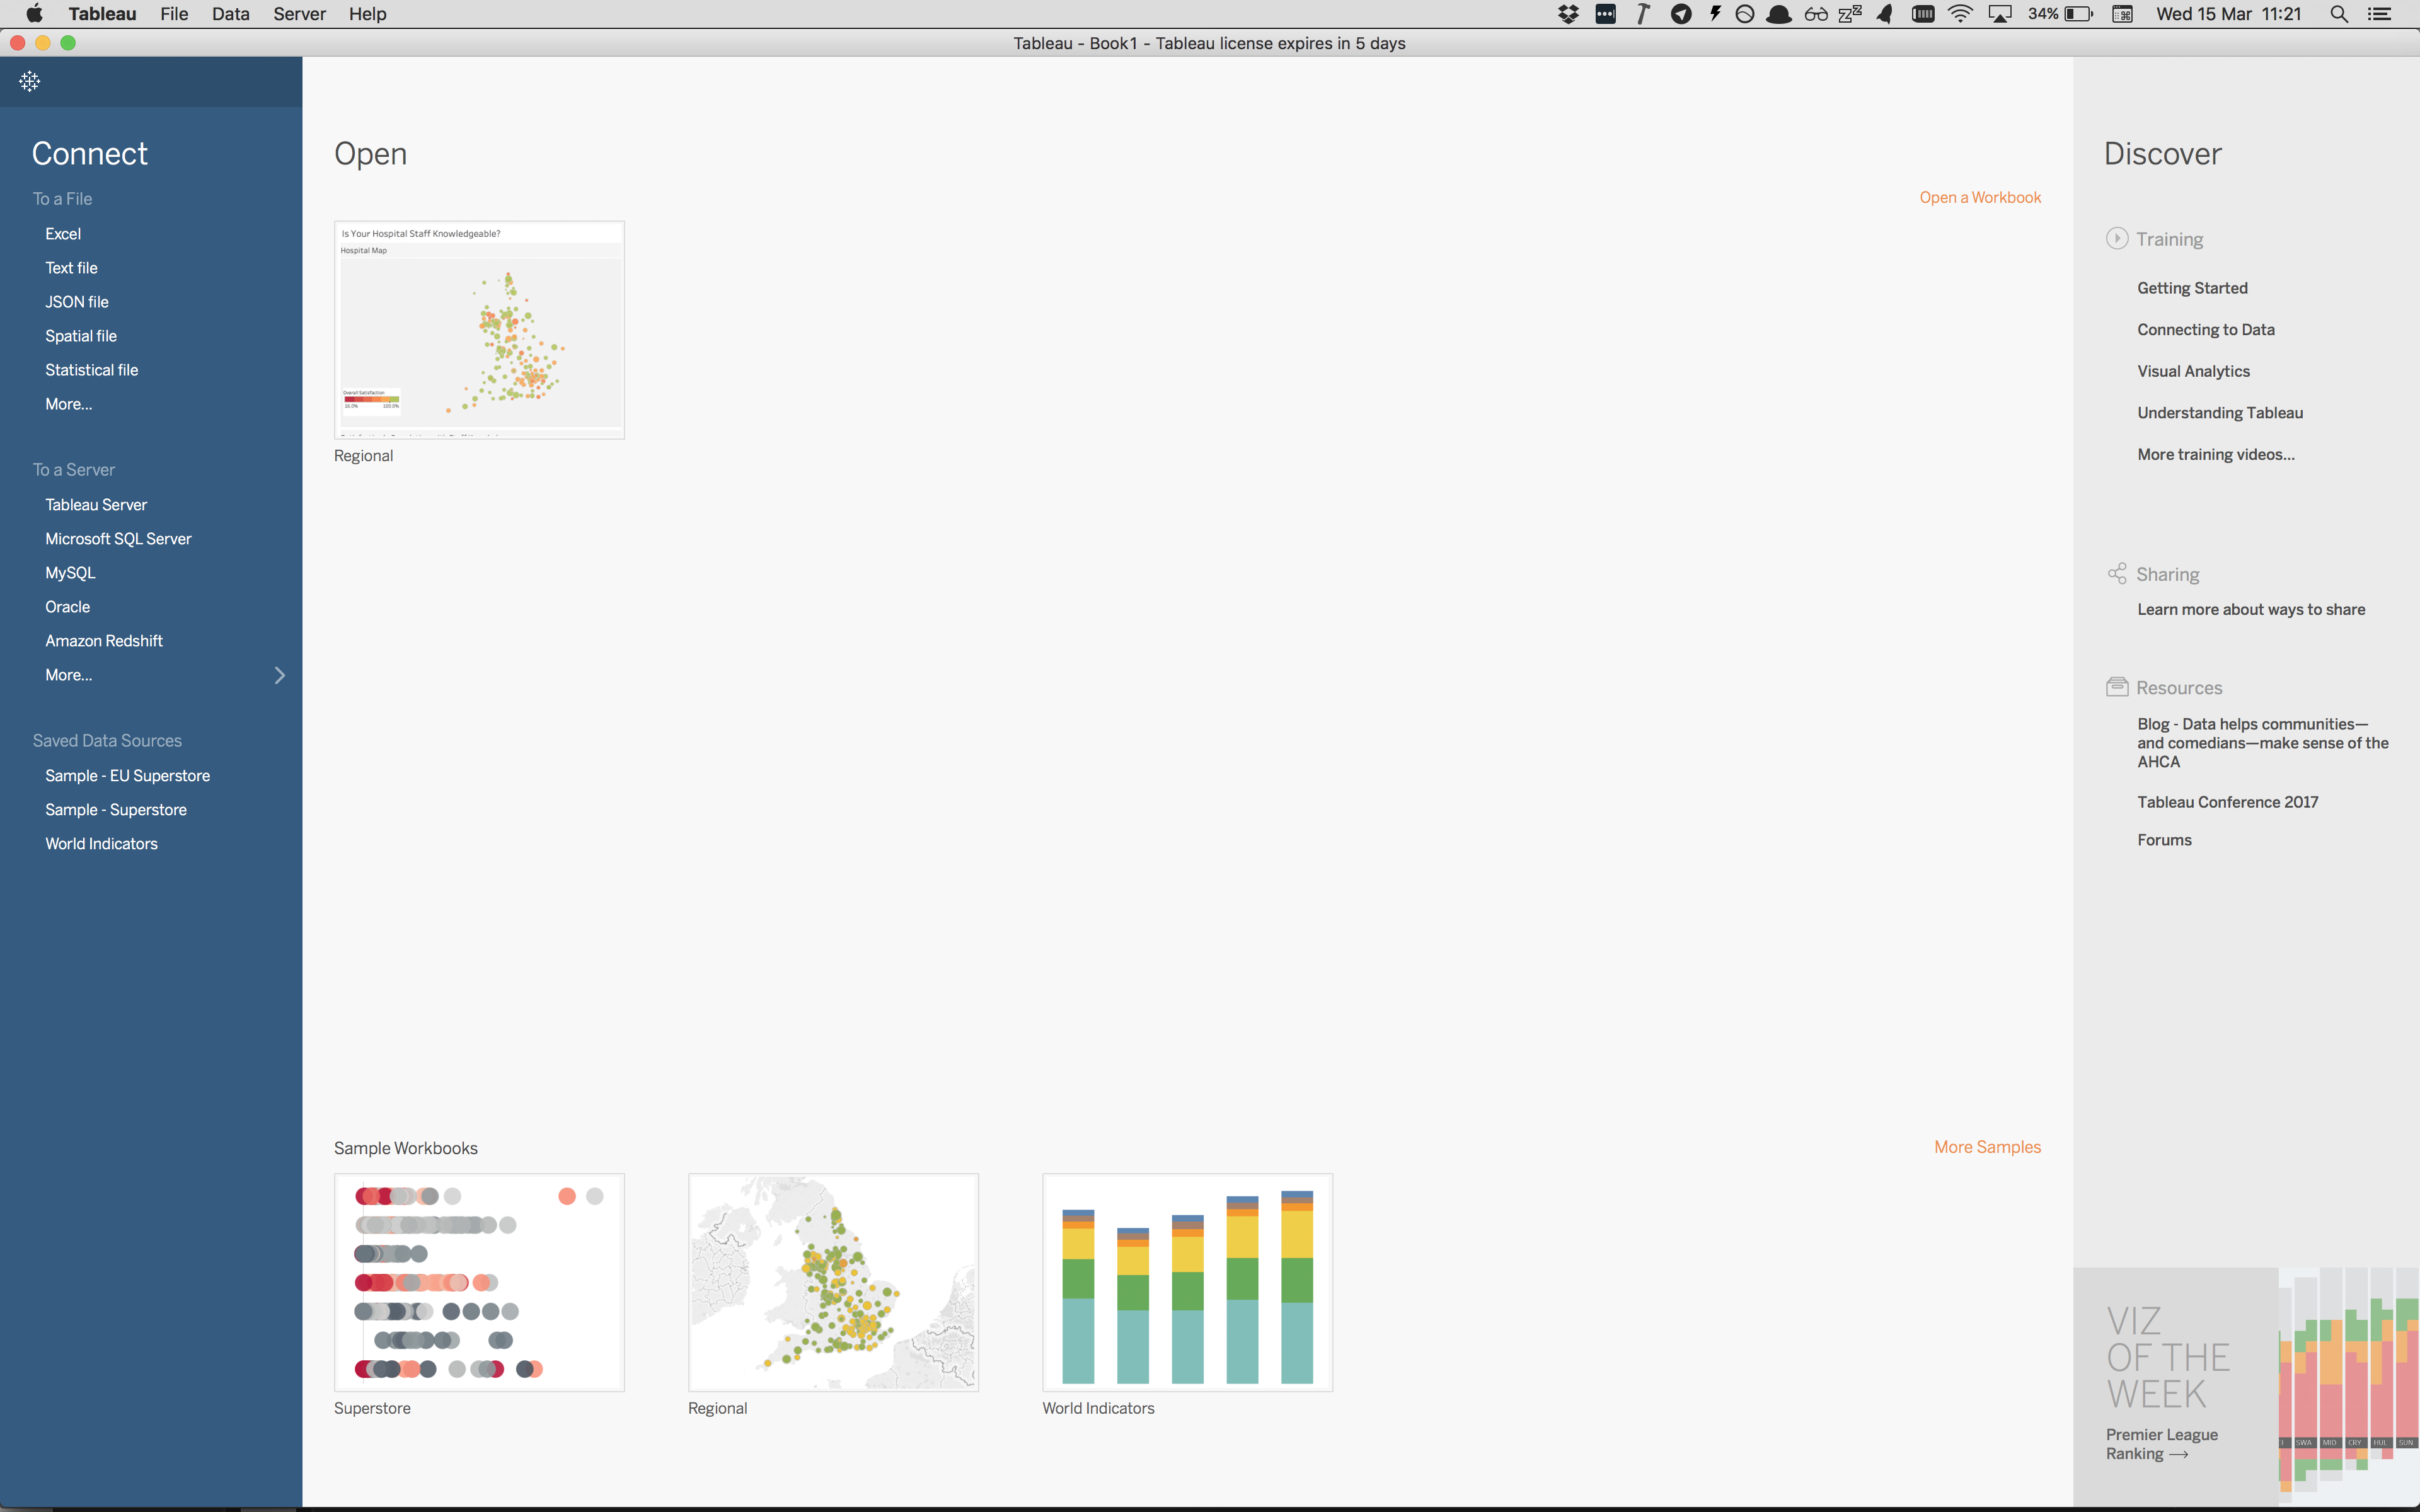The image size is (2420, 1512).
Task: Click the Dropbox menu bar icon
Action: 1568,14
